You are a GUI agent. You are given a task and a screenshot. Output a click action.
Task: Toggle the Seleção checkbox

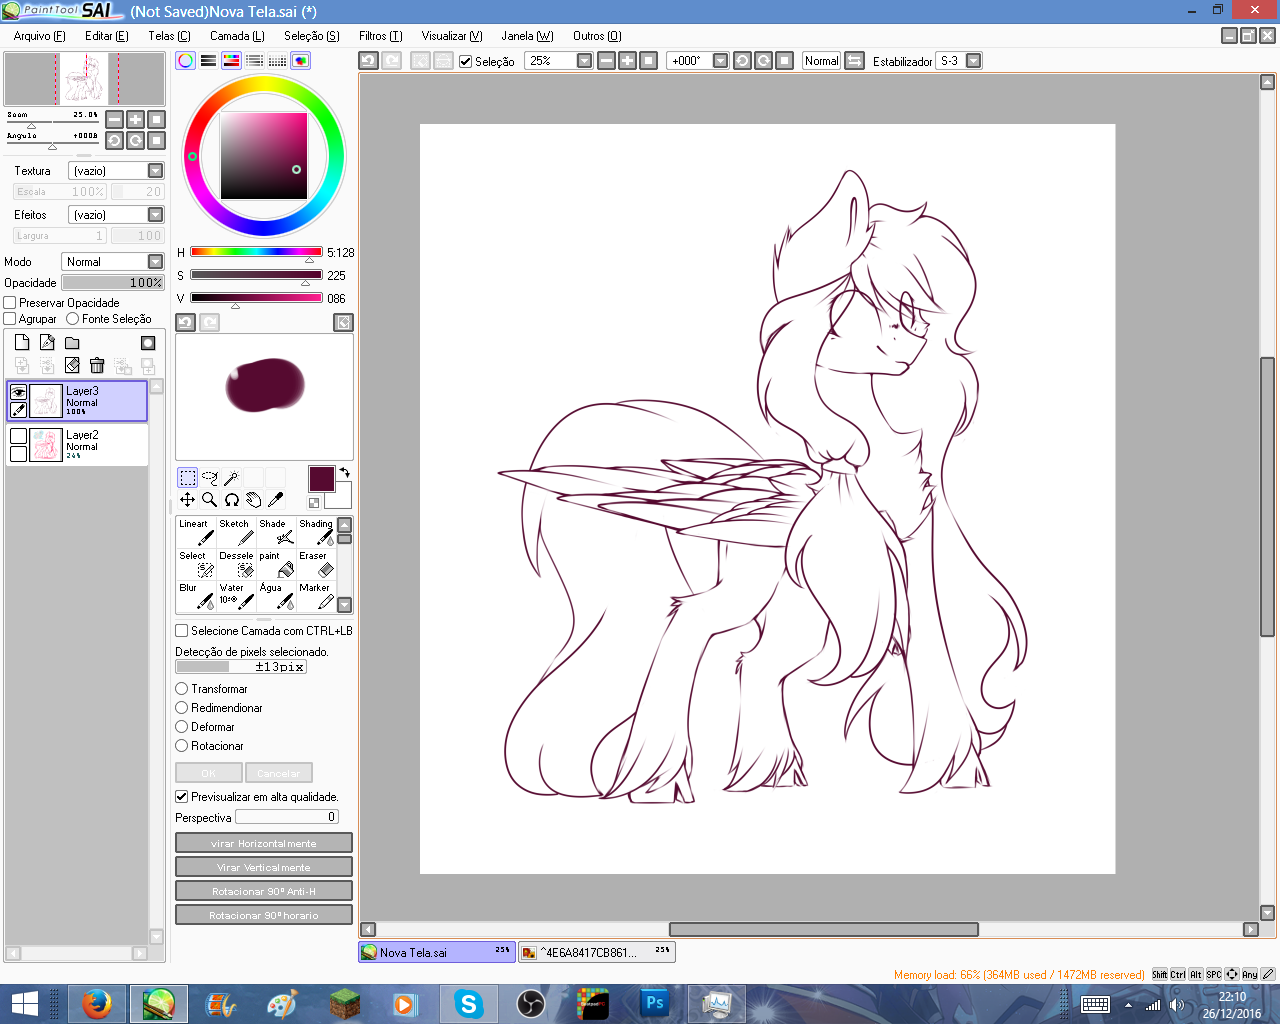click(466, 61)
